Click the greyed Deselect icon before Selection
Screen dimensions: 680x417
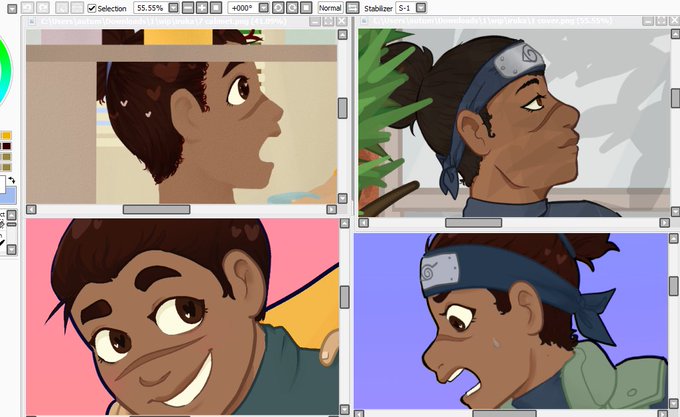[x=62, y=8]
